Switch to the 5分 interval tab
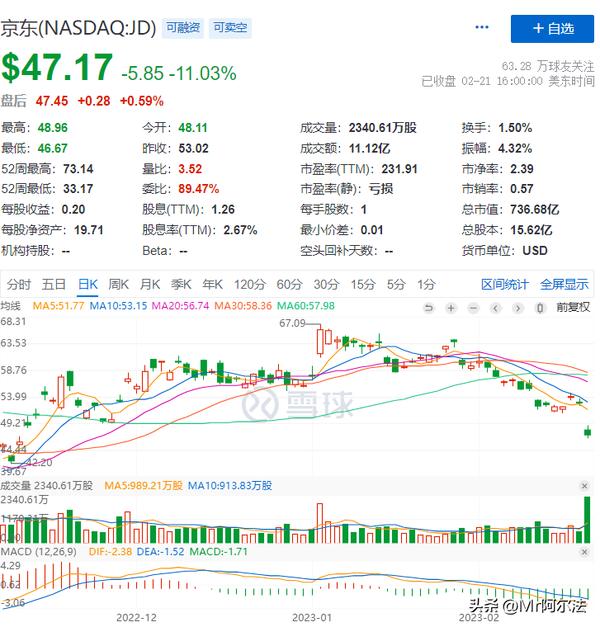The image size is (600, 627). point(396,284)
